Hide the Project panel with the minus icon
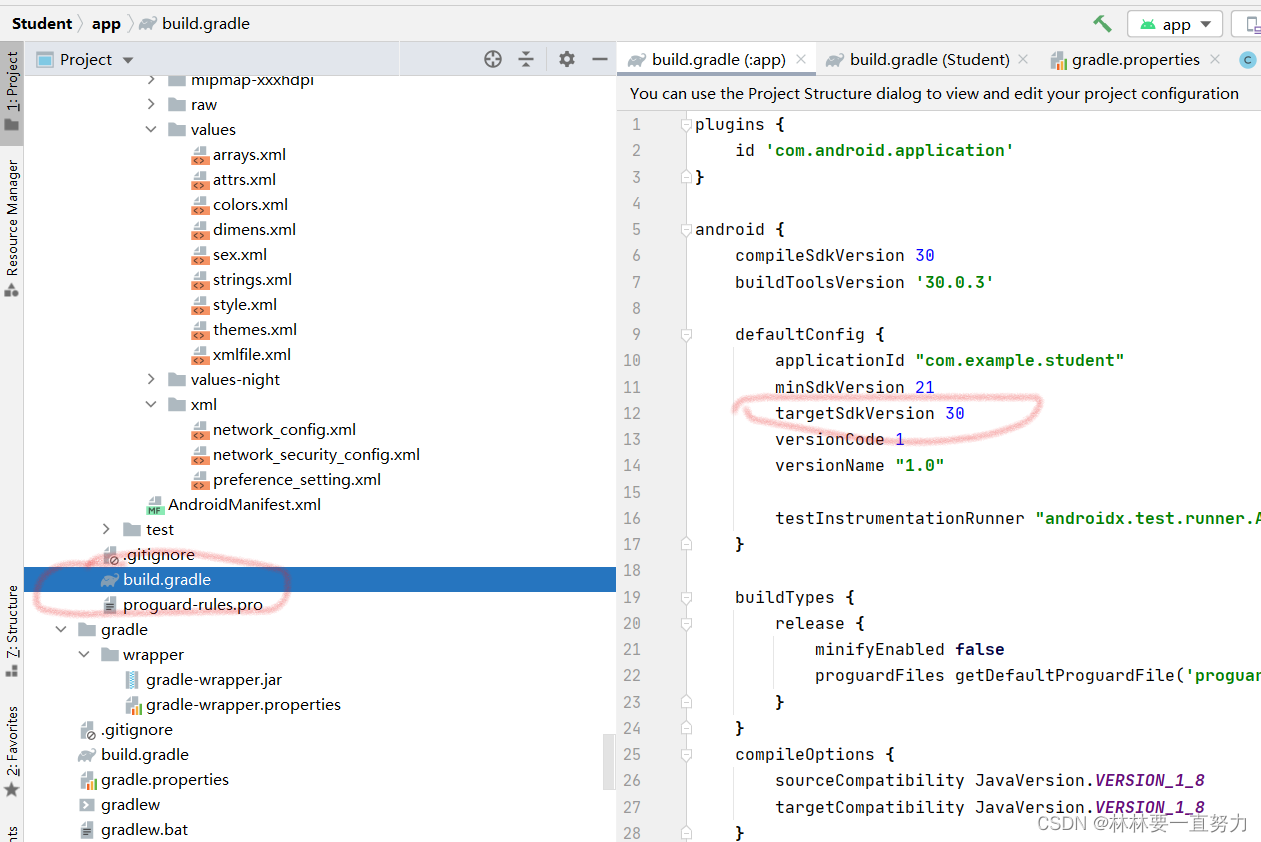This screenshot has width=1261, height=842. [x=599, y=59]
